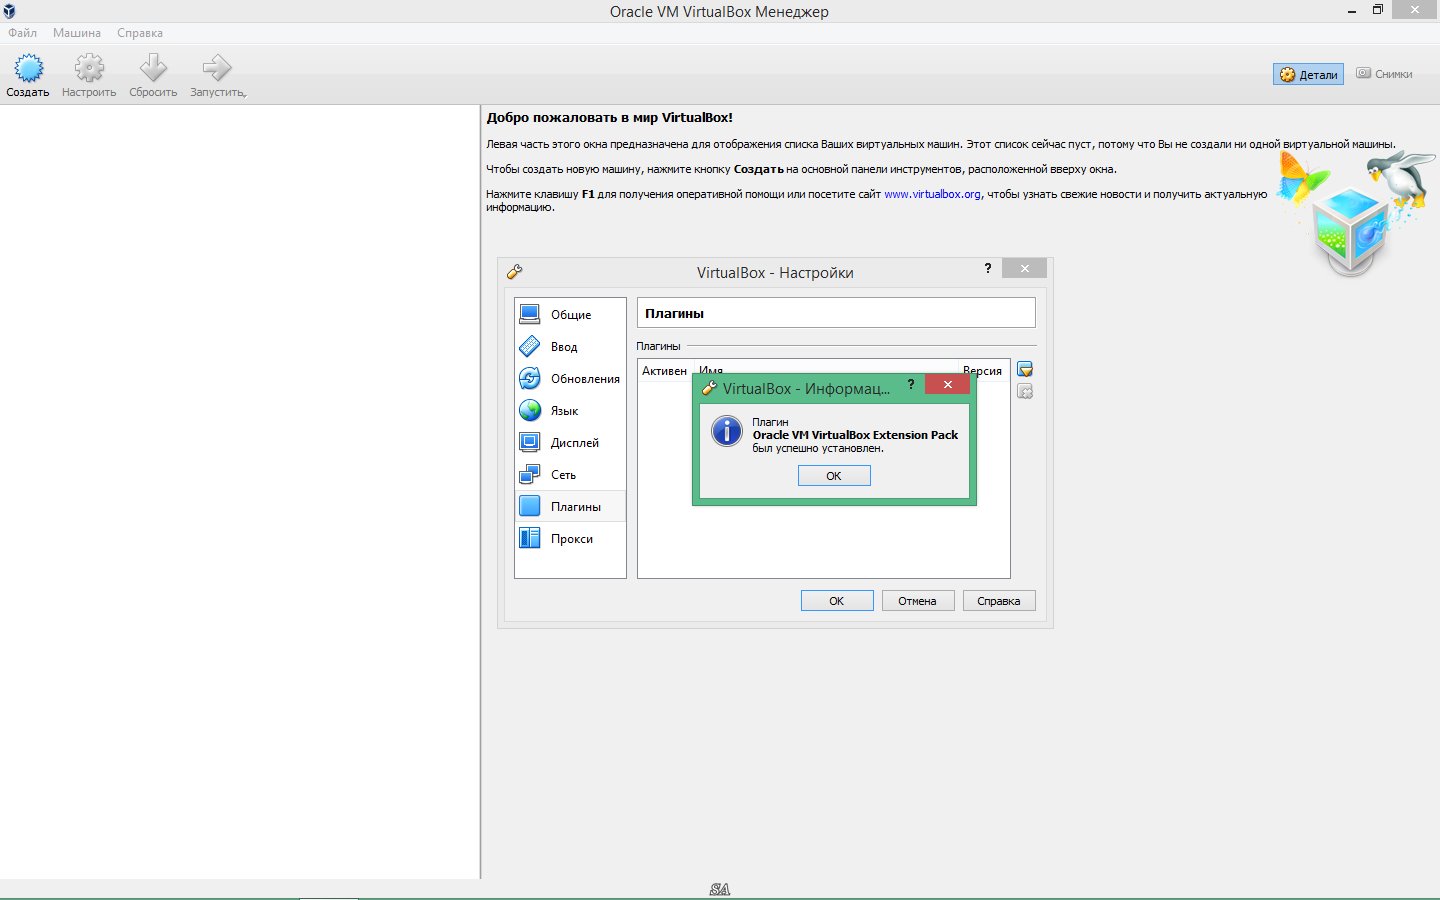Click the blue information icon in the dialog
The width and height of the screenshot is (1440, 900).
tap(726, 431)
